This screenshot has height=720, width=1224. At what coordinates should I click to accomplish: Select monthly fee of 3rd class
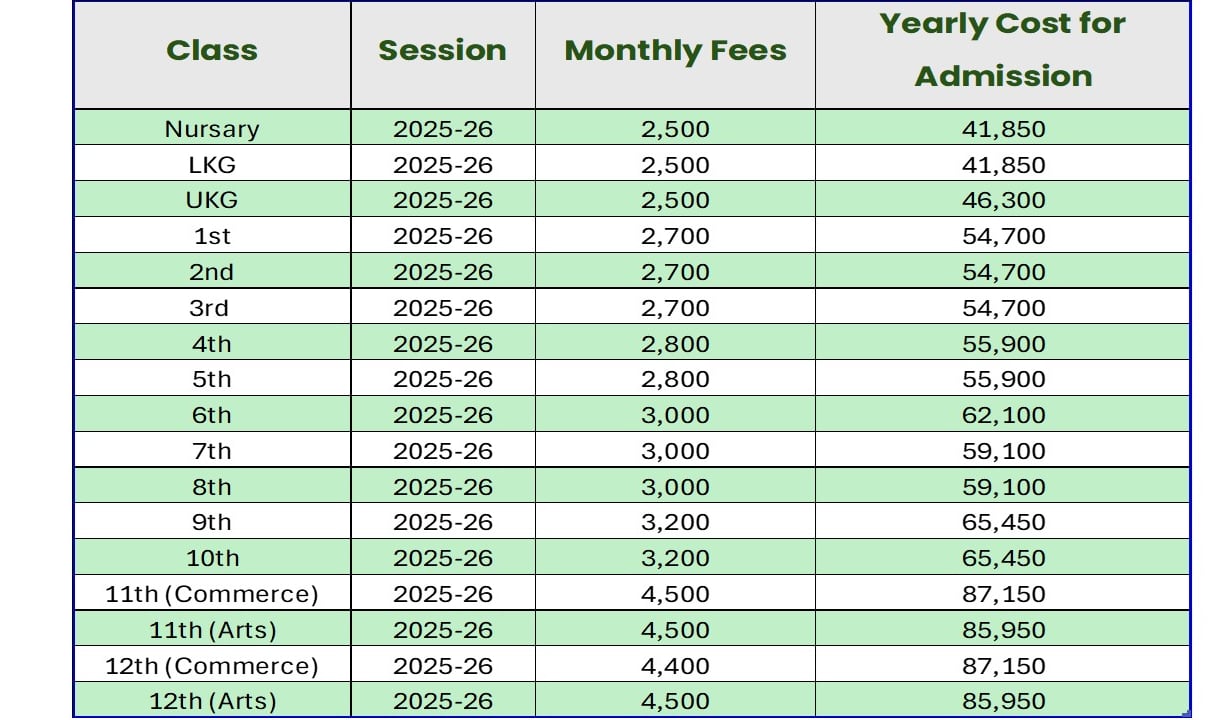point(675,308)
